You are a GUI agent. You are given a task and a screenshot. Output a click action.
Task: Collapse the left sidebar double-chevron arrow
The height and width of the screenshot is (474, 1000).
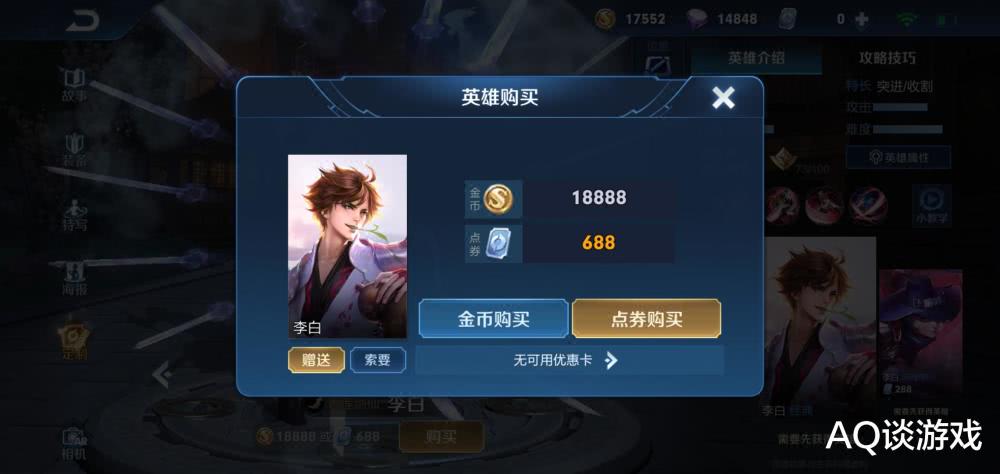coord(162,375)
